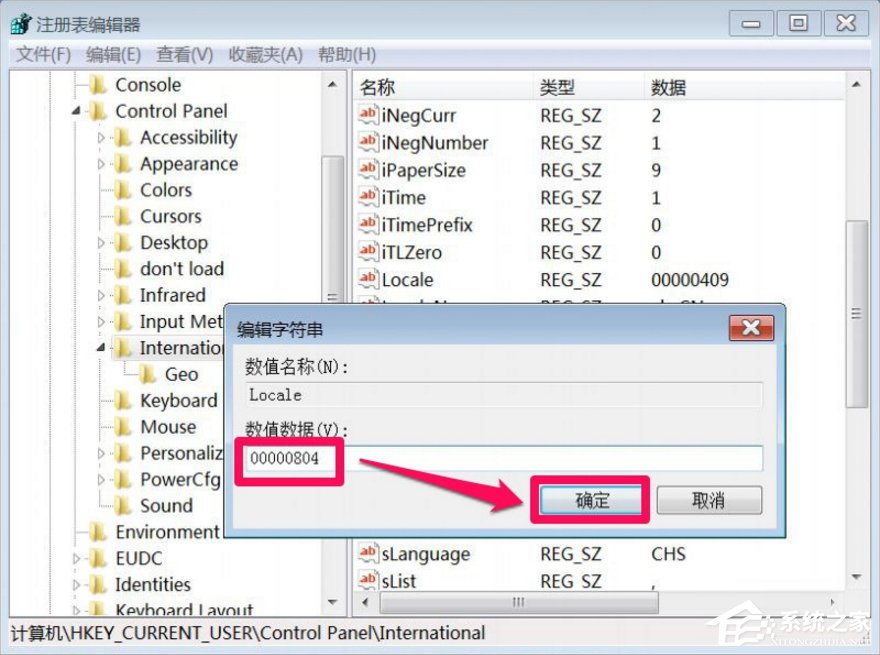The image size is (880, 655).
Task: Click the 取消 button
Action: pyautogui.click(x=710, y=500)
